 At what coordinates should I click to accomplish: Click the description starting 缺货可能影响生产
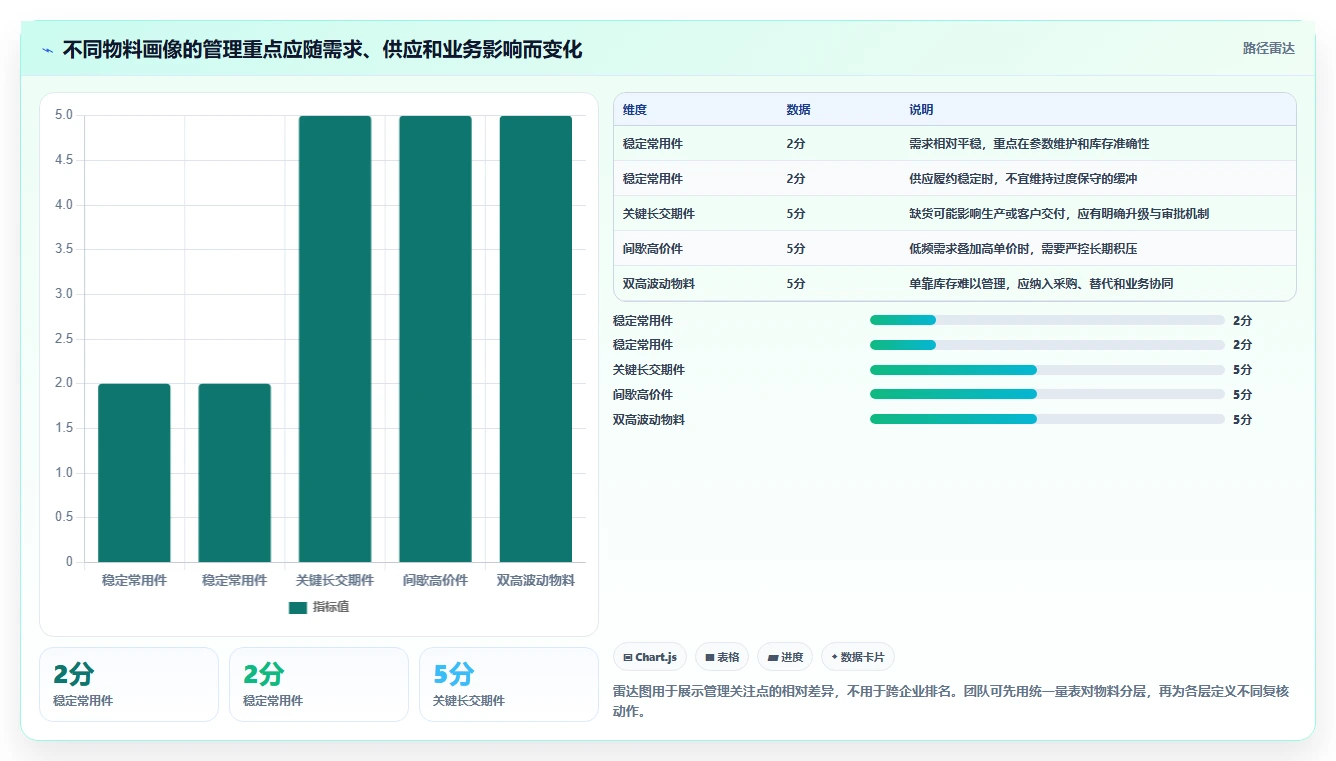pos(1059,214)
